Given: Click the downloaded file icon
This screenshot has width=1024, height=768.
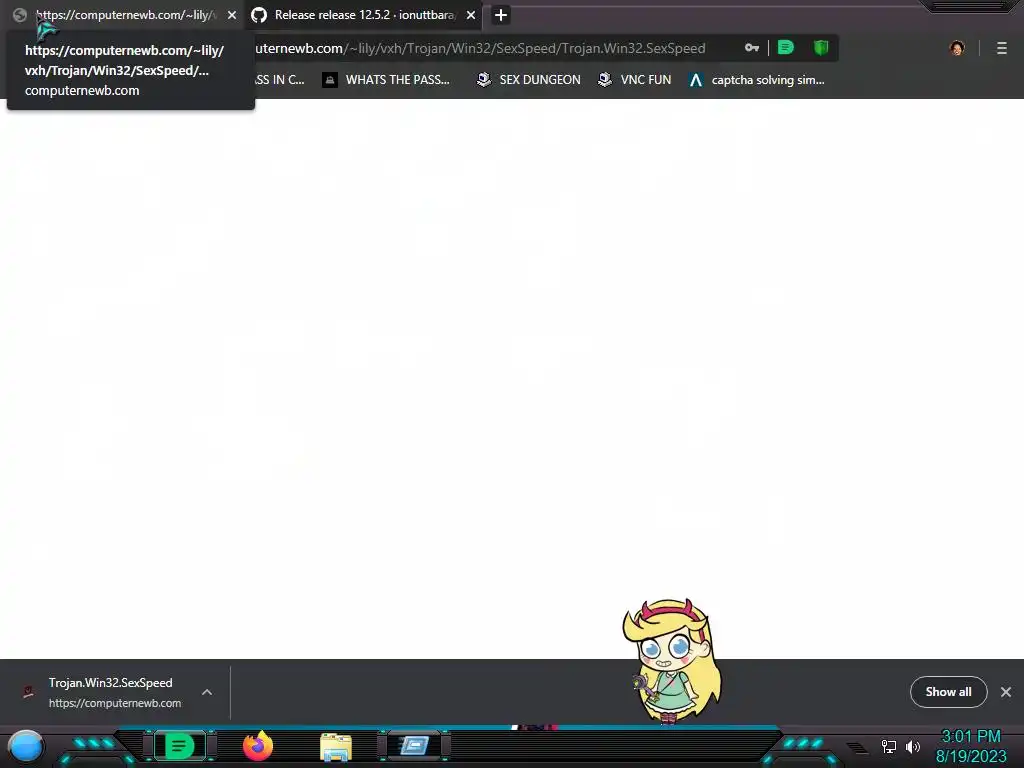Looking at the screenshot, I should (x=28, y=692).
